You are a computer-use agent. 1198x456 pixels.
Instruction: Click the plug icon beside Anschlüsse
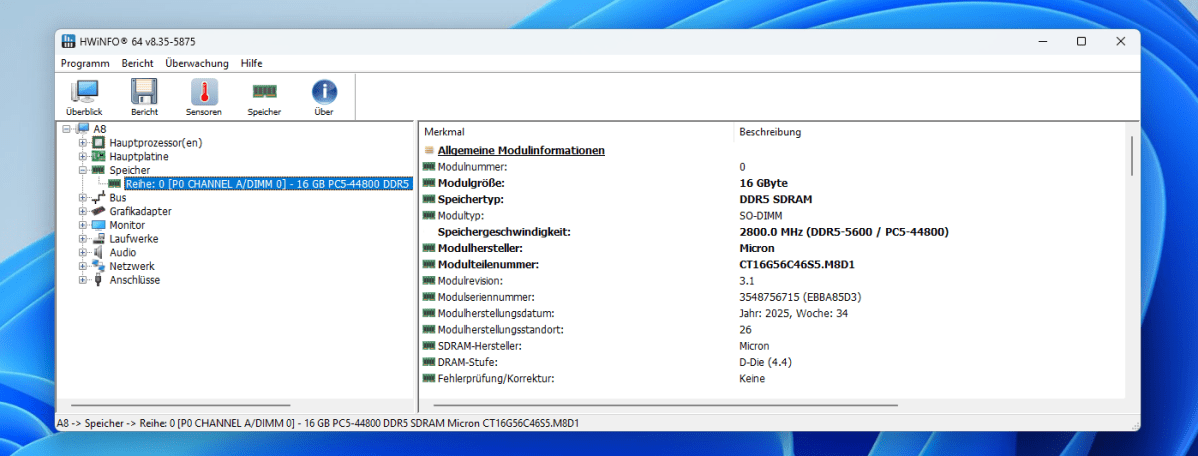pyautogui.click(x=98, y=280)
